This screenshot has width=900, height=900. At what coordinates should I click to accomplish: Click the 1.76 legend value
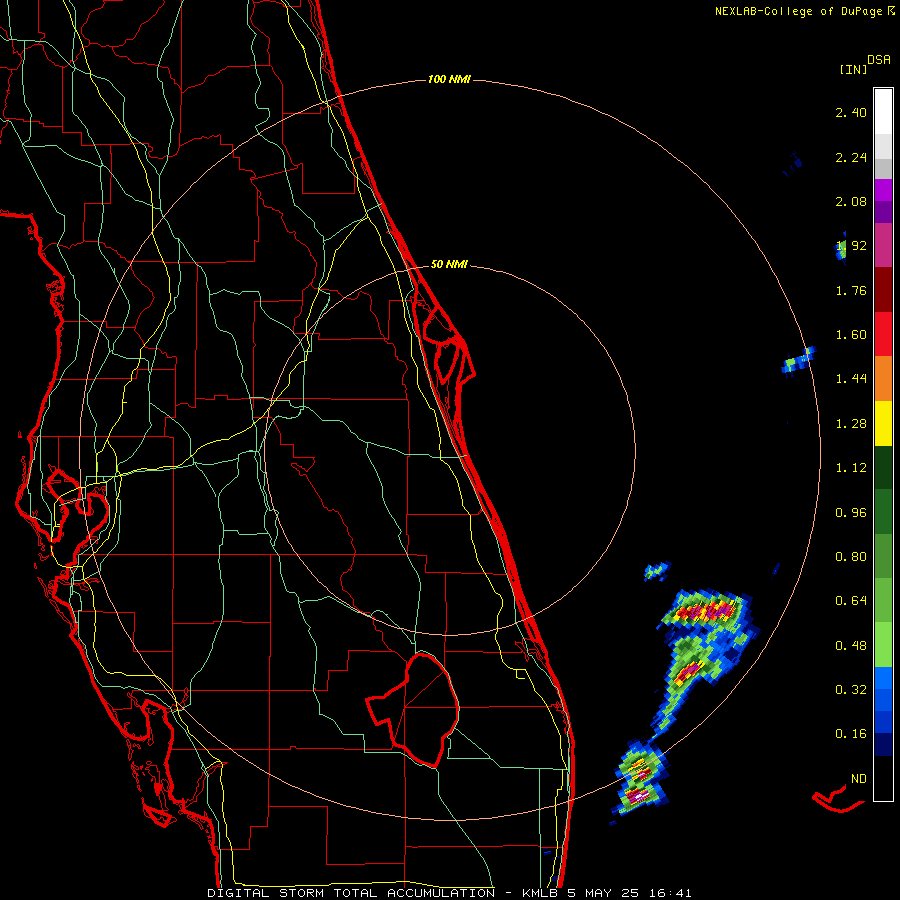point(851,290)
